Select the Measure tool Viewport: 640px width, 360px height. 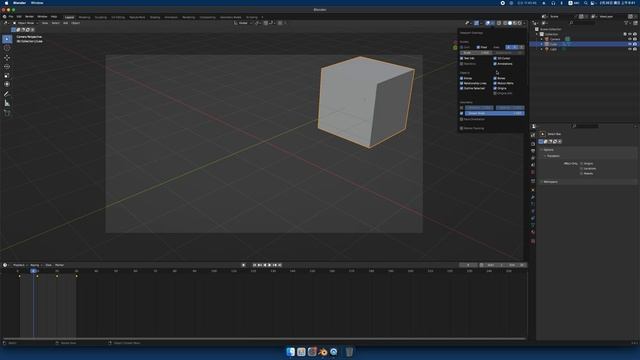(7, 103)
